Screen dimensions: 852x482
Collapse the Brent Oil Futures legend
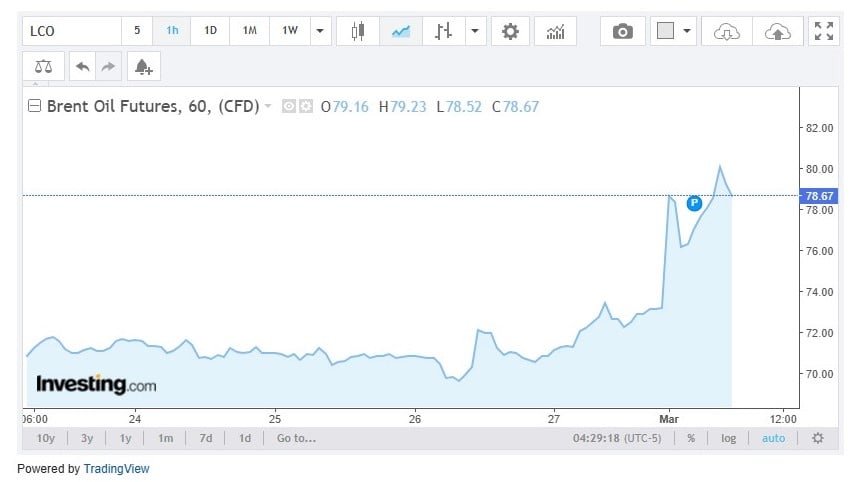point(35,106)
